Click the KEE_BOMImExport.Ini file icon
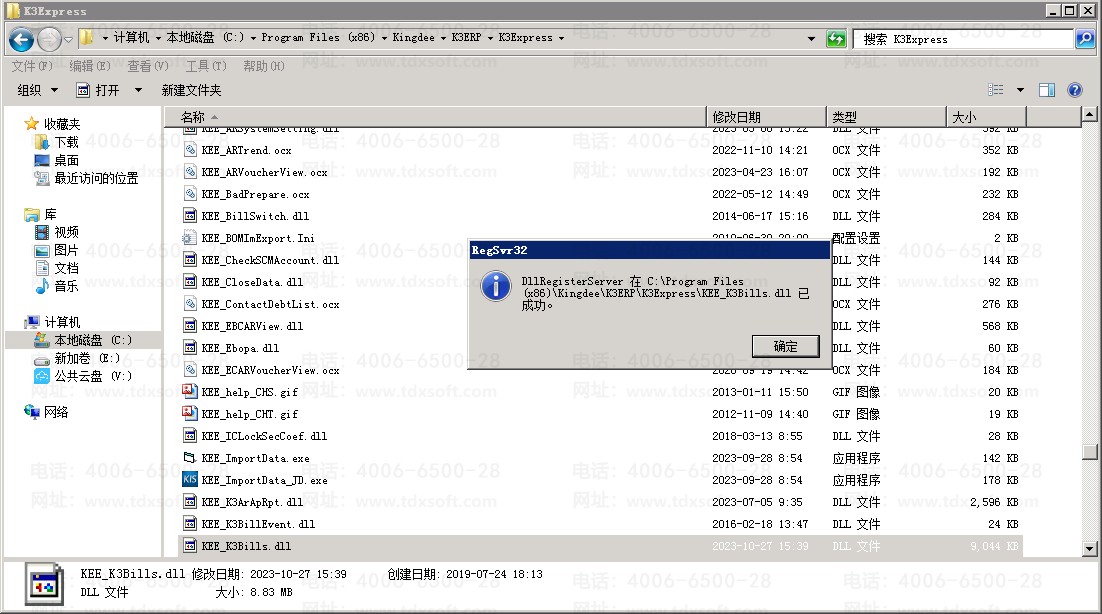This screenshot has height=614, width=1102. coord(190,238)
